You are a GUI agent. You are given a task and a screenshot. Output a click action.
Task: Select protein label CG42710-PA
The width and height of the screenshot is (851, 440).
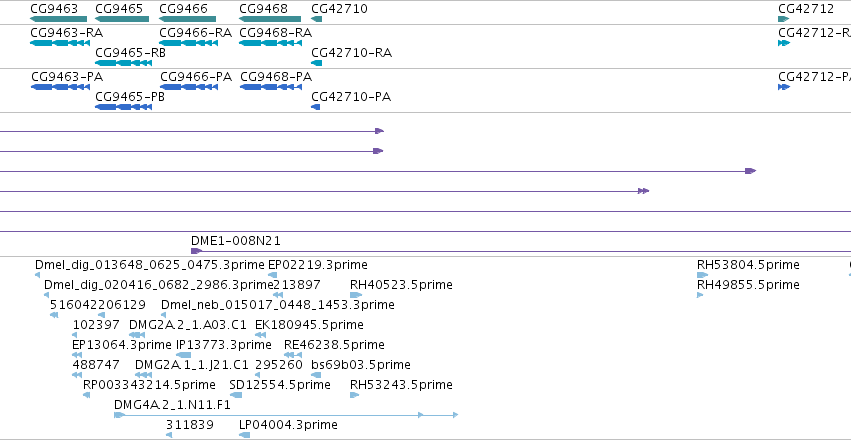351,97
